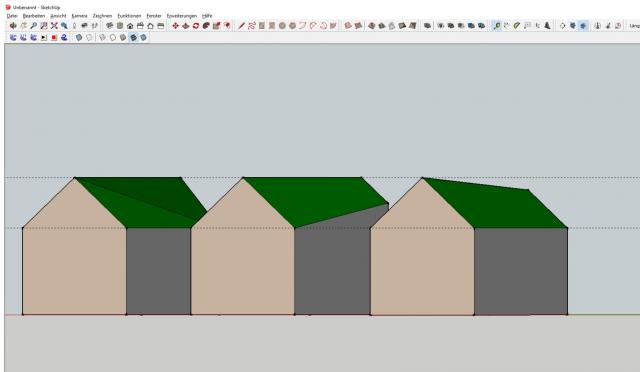Open the Kamera menu

(x=79, y=16)
